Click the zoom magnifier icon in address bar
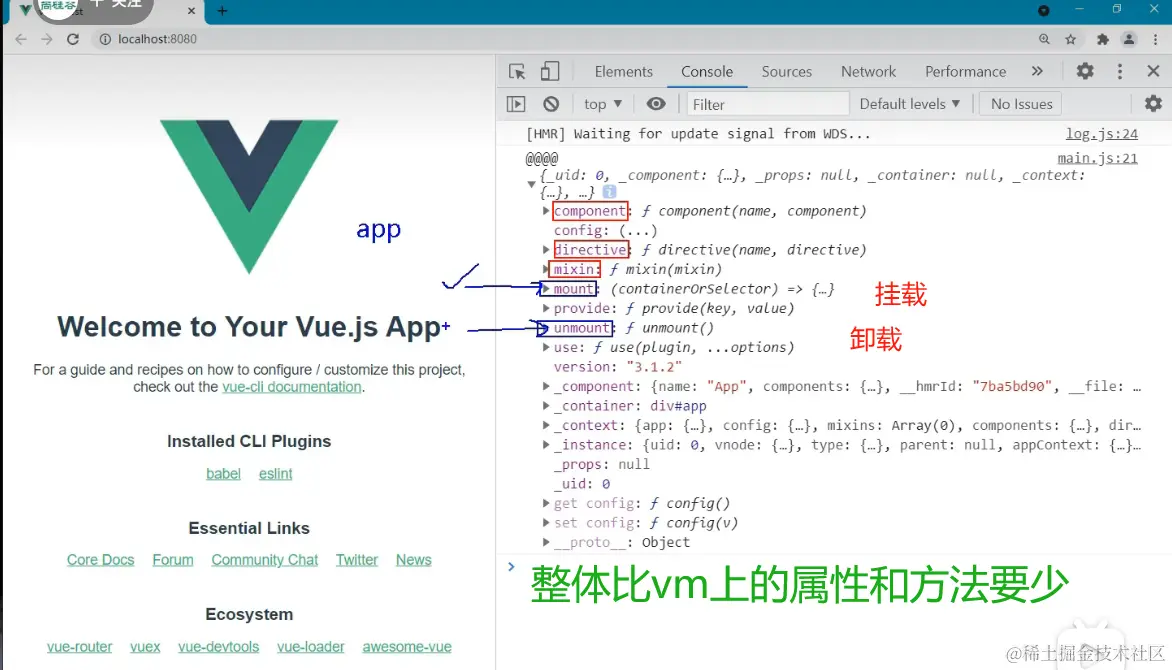Image resolution: width=1172 pixels, height=670 pixels. (x=1044, y=39)
